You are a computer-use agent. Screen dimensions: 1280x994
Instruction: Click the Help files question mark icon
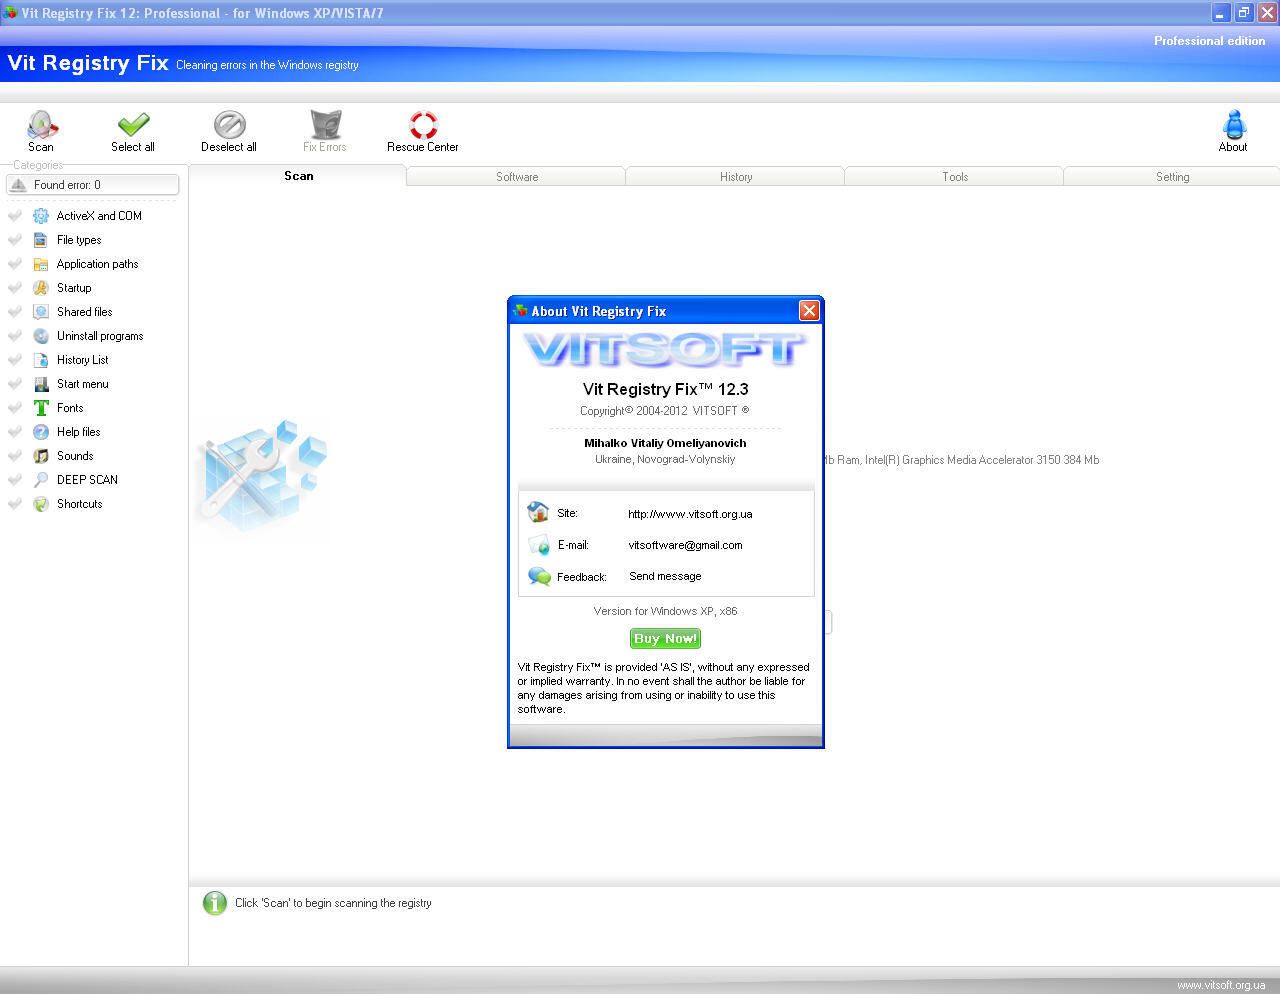coord(41,432)
